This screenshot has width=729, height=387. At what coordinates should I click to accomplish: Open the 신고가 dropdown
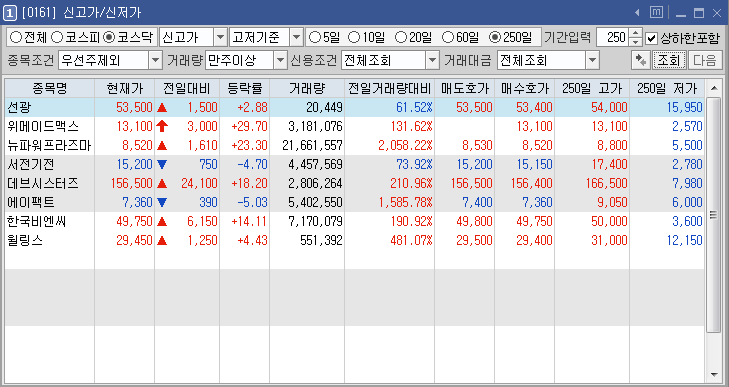click(220, 37)
